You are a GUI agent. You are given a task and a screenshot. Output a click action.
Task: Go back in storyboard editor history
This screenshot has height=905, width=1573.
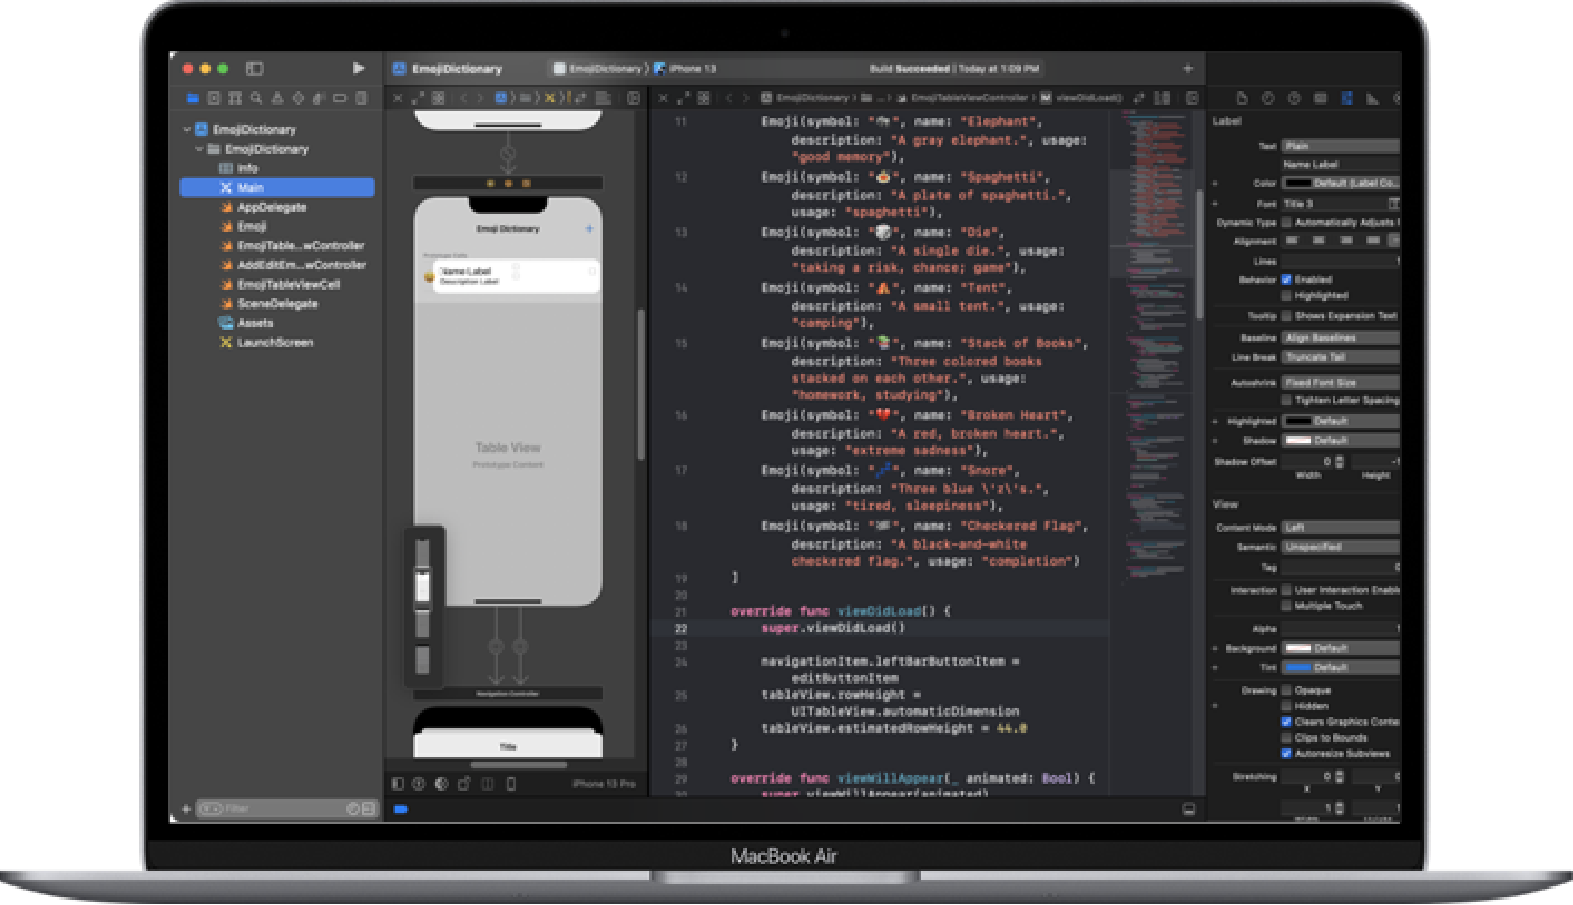[463, 98]
